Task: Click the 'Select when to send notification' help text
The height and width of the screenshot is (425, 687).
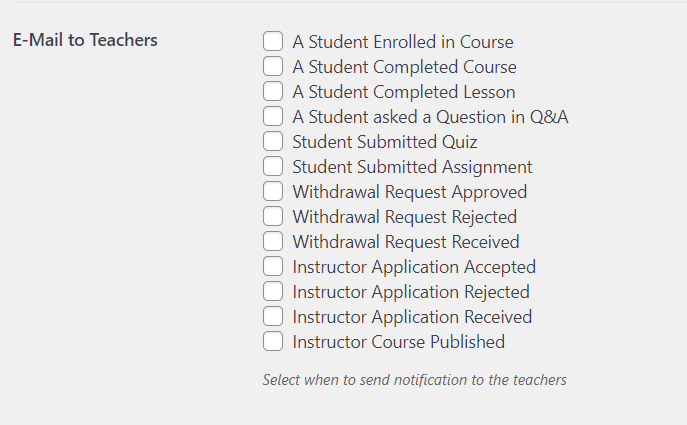Action: tap(414, 380)
